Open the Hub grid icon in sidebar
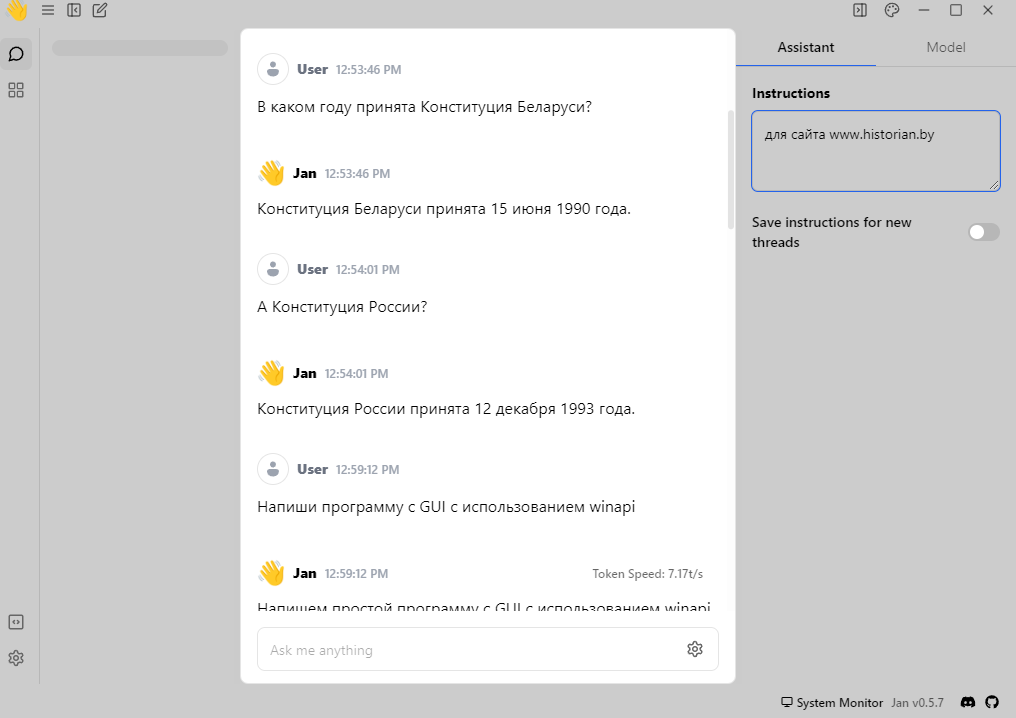Image resolution: width=1016 pixels, height=718 pixels. (16, 90)
